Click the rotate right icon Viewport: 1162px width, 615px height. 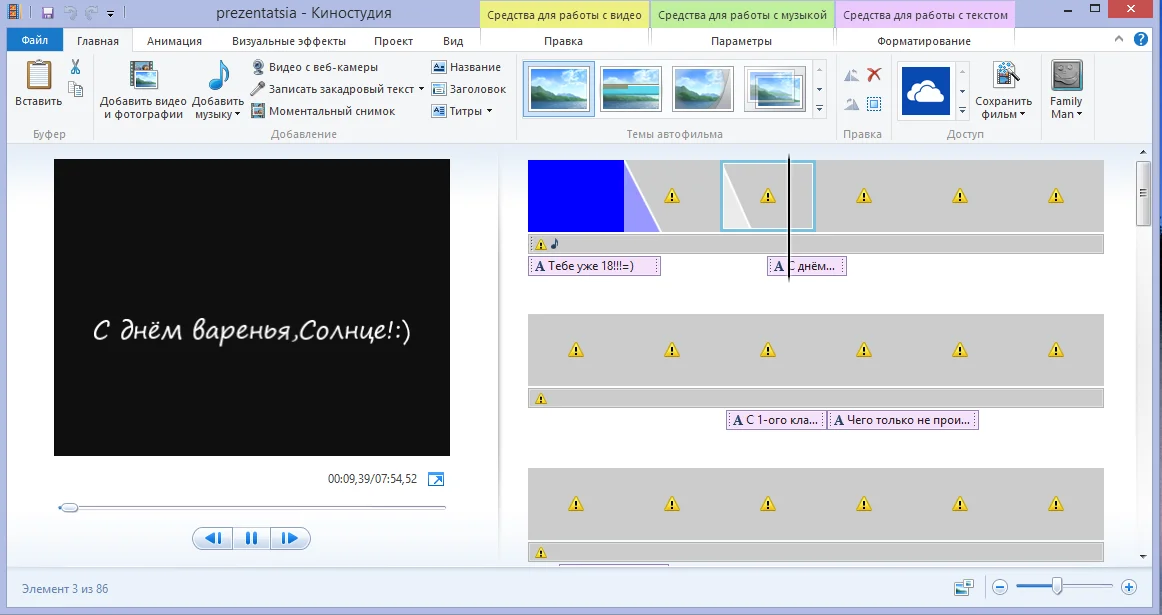tap(852, 104)
